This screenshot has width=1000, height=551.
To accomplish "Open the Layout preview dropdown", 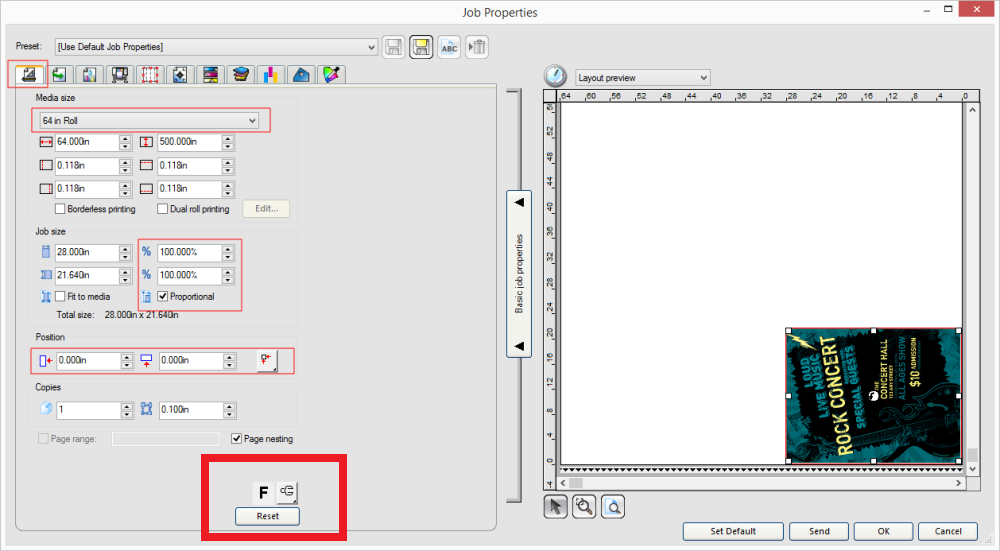I will click(643, 78).
